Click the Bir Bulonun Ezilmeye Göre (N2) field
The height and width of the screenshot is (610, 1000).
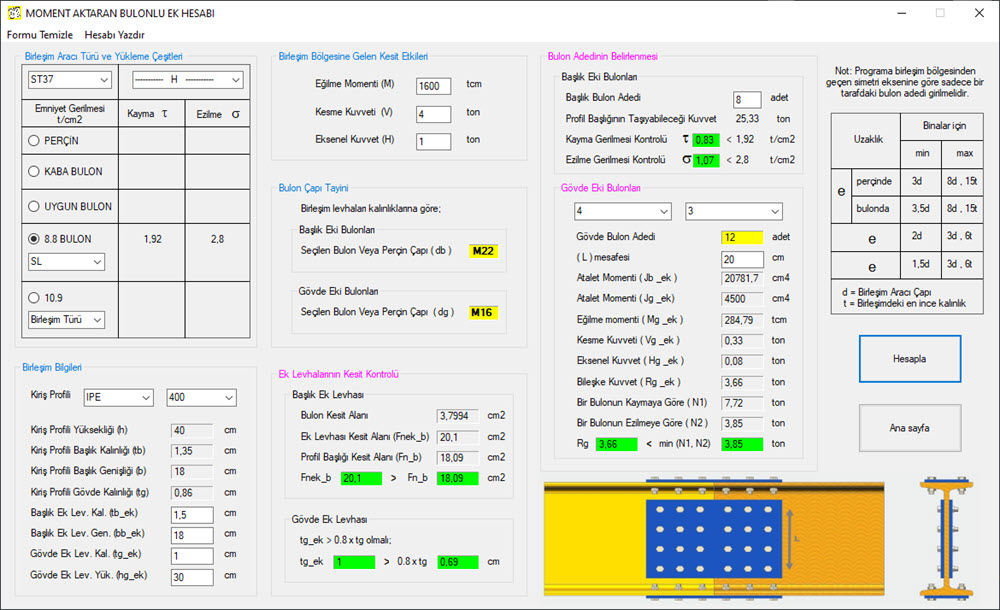pyautogui.click(x=742, y=424)
